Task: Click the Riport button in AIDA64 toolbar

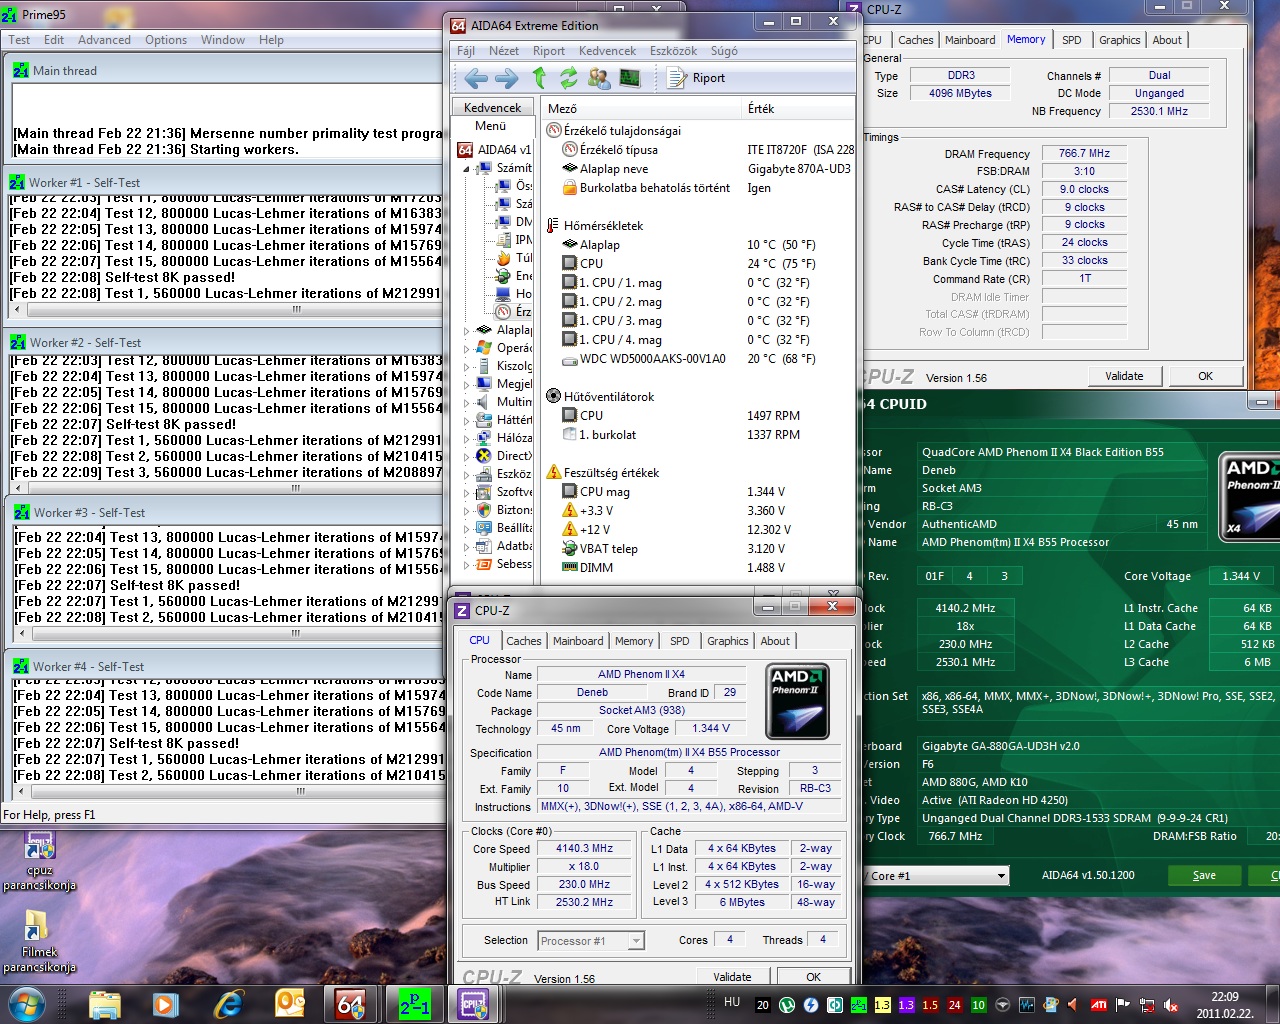Action: [x=696, y=78]
